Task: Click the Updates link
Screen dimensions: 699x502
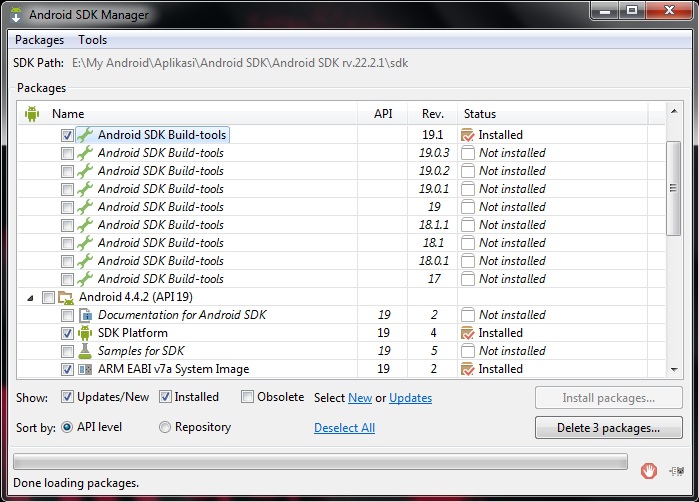Action: tap(411, 398)
